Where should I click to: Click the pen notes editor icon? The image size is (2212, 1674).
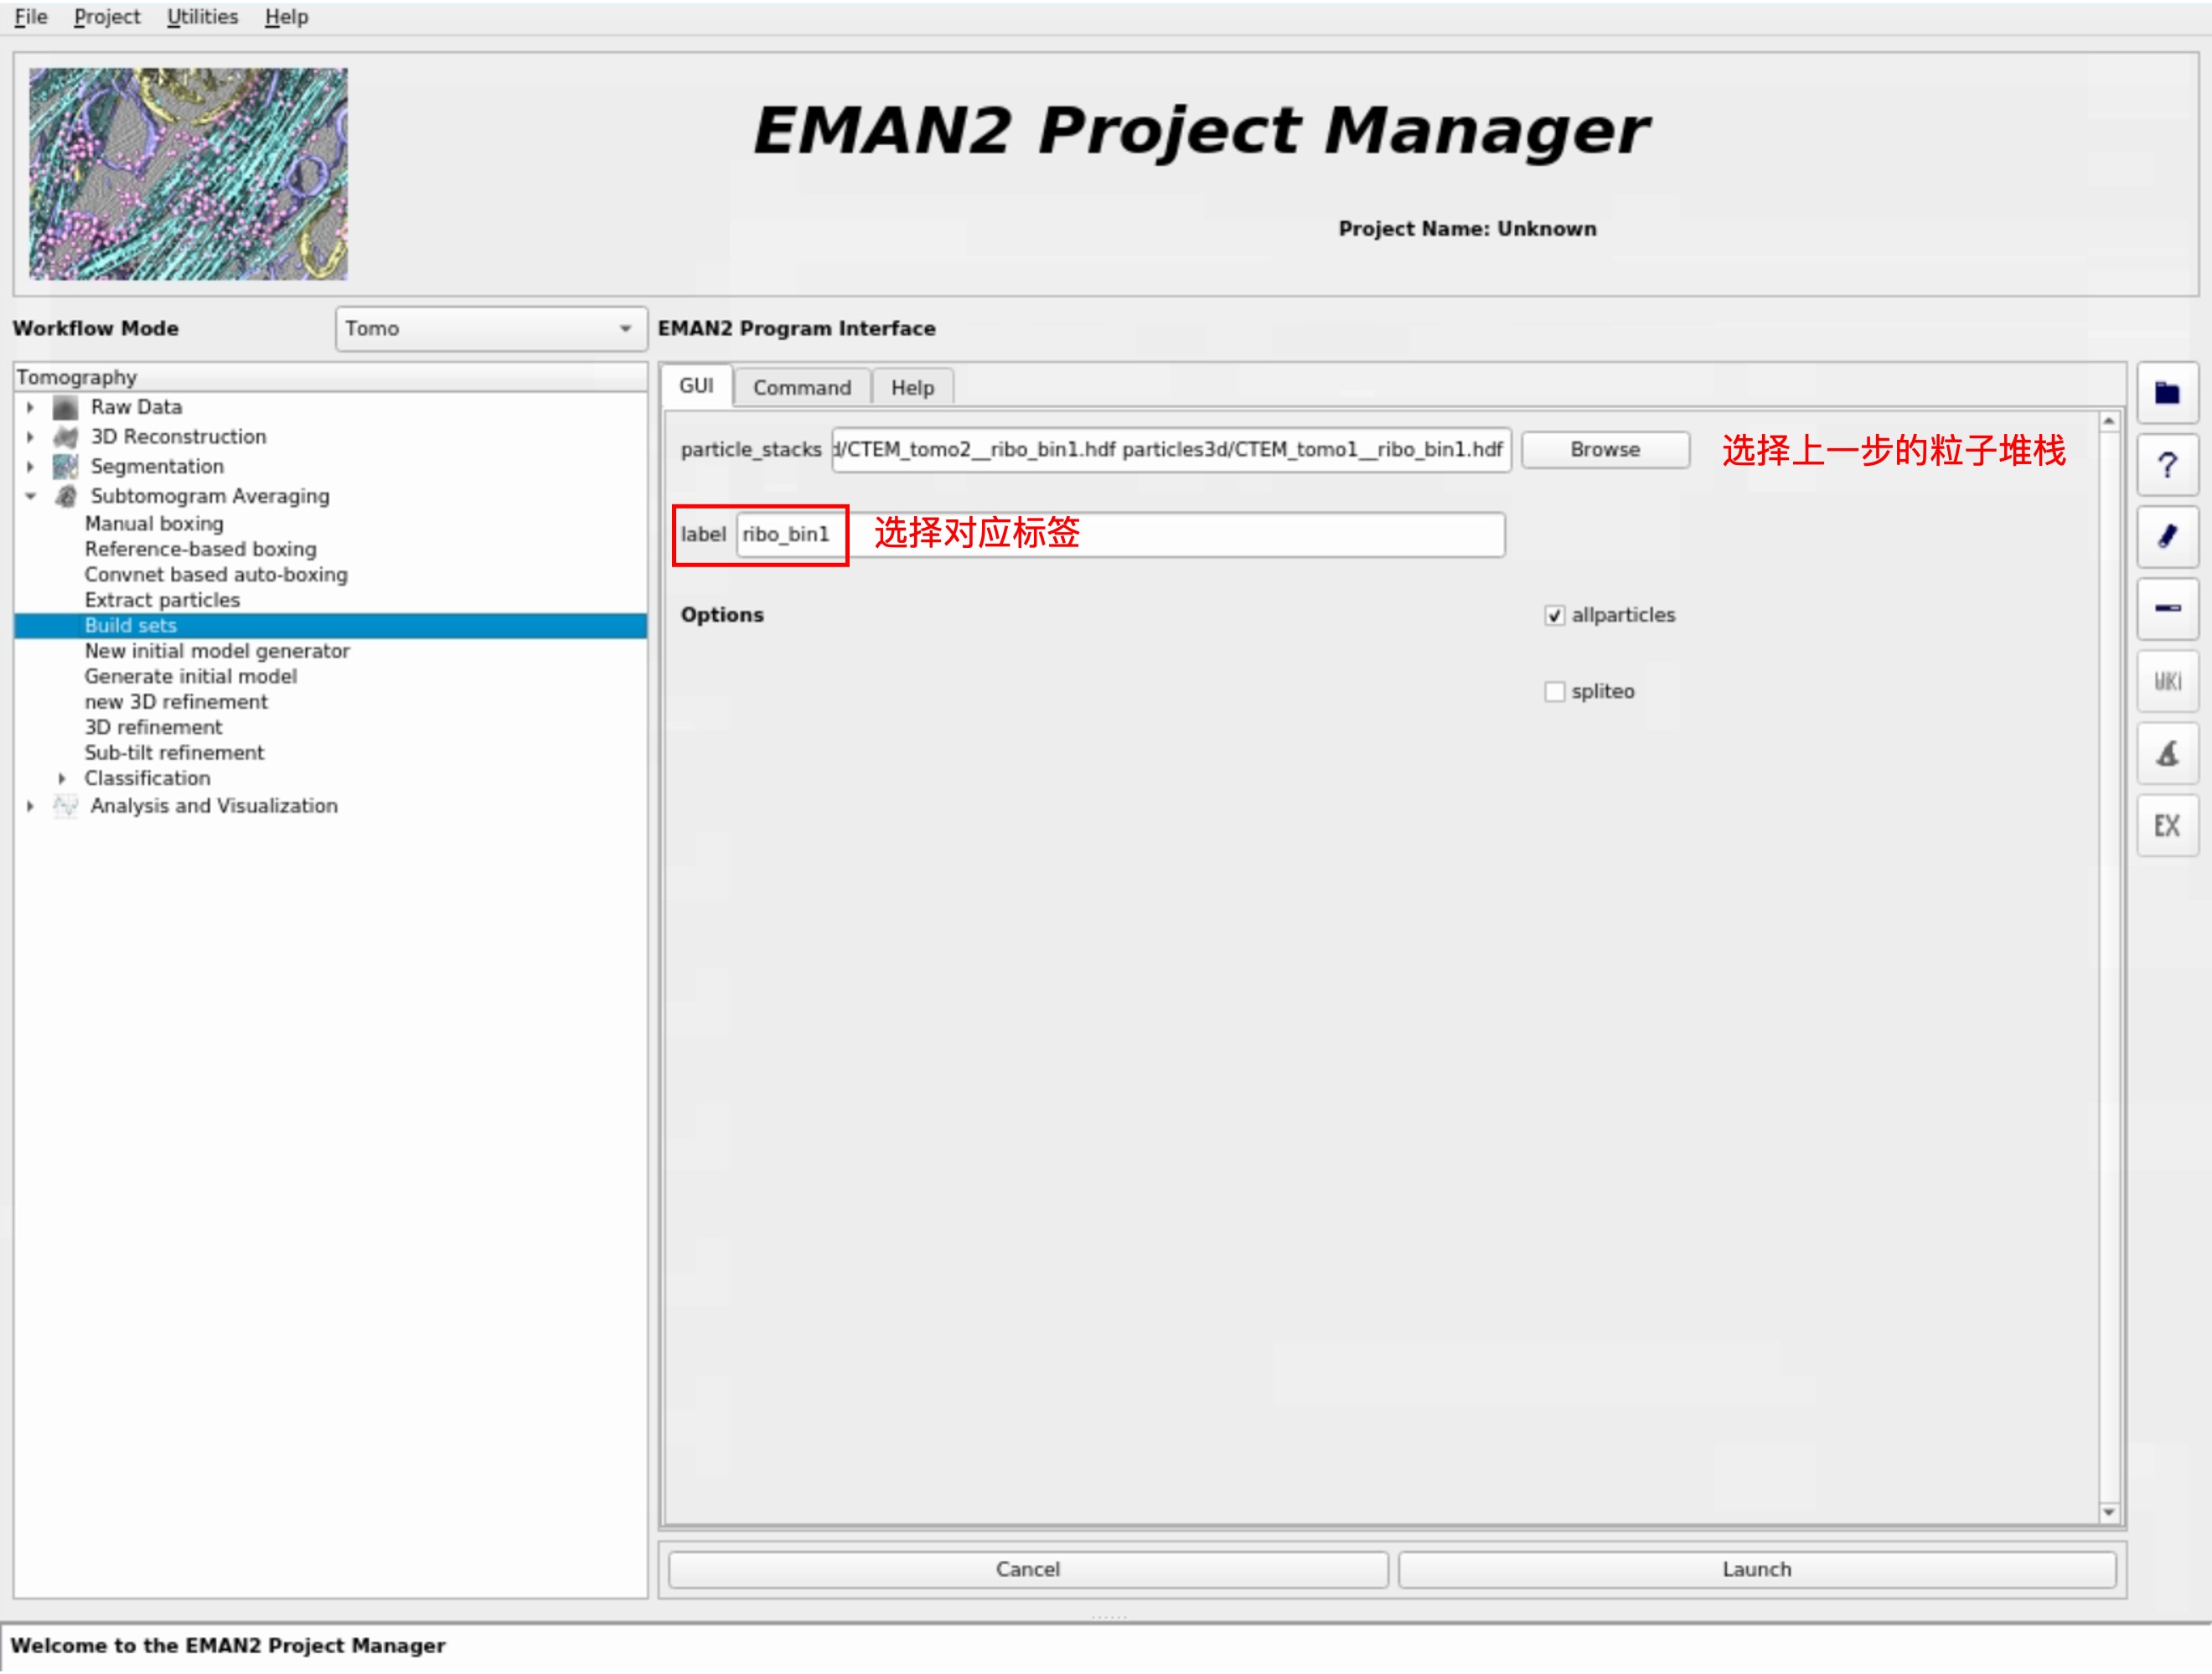2166,537
